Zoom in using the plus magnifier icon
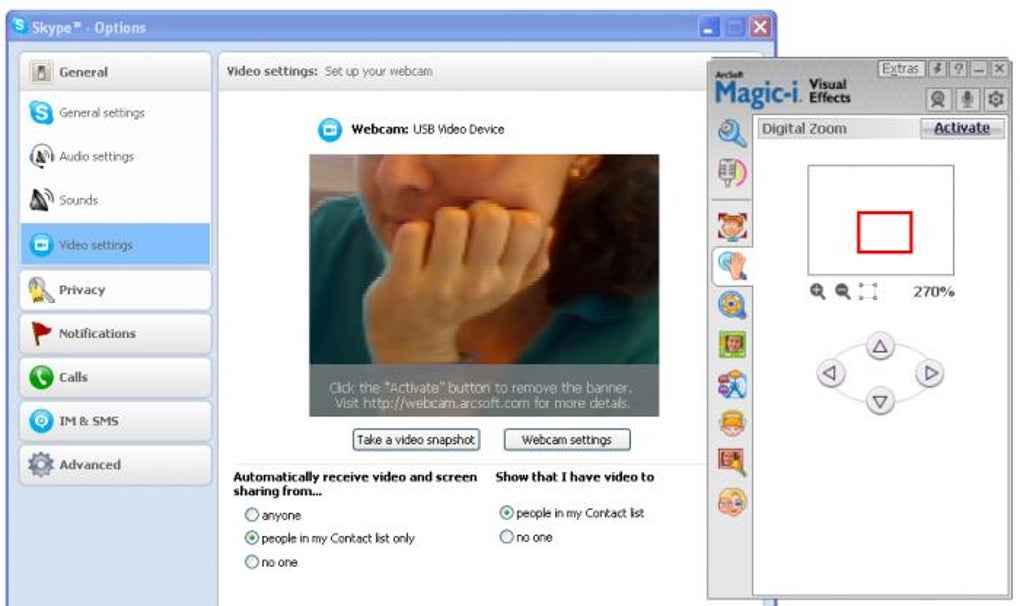1020x606 pixels. coord(818,291)
